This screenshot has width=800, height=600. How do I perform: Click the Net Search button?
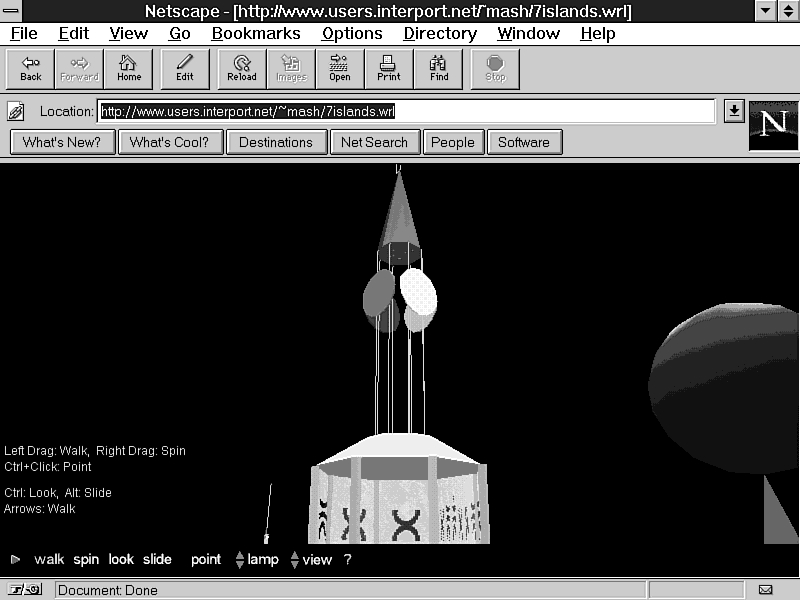pyautogui.click(x=374, y=142)
